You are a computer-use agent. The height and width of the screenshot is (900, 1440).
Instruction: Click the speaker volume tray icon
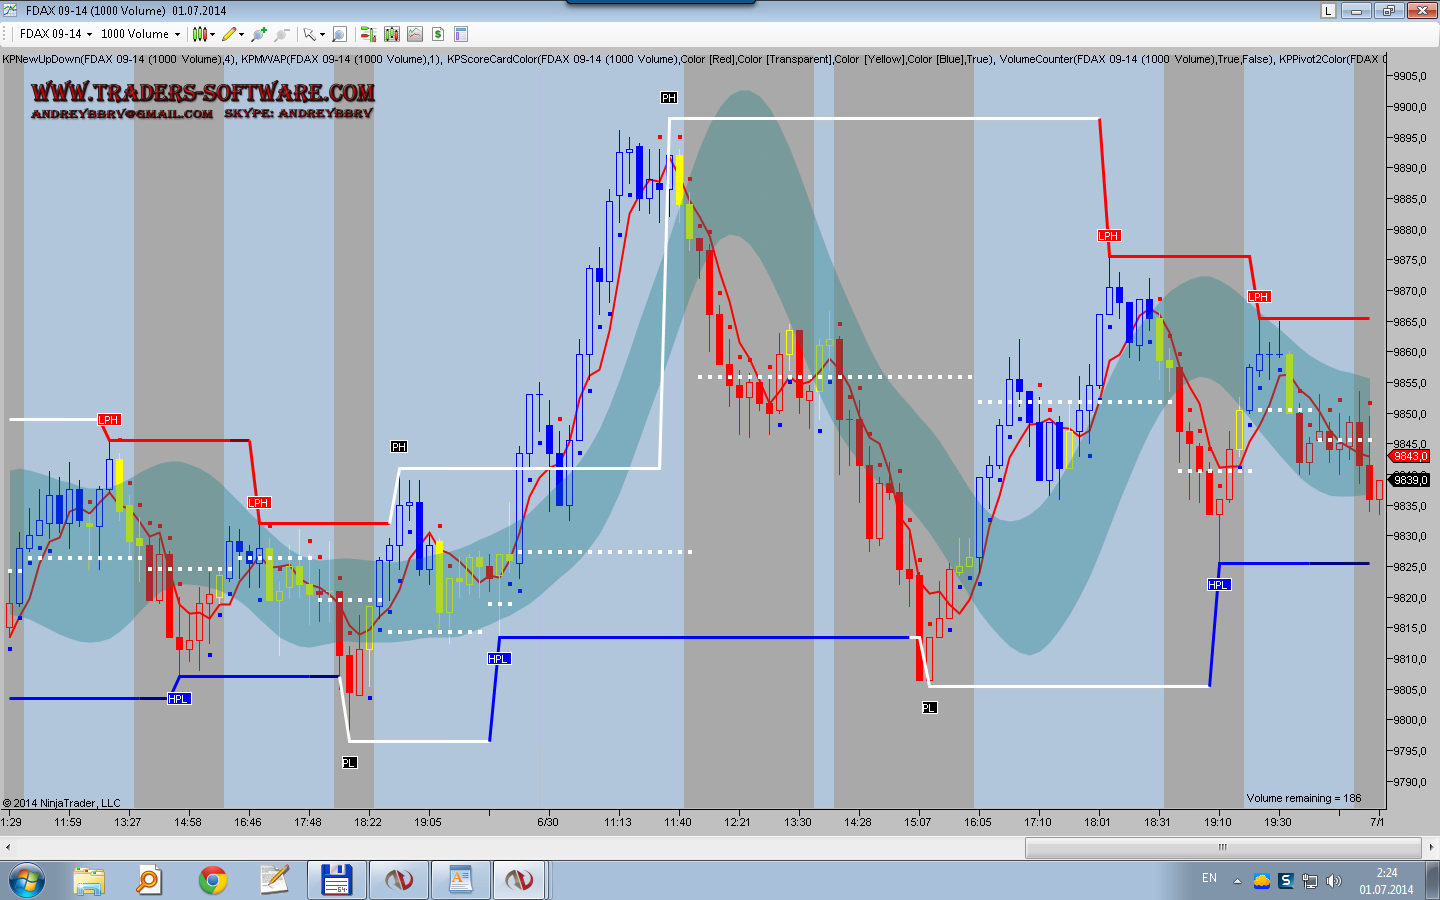[x=1333, y=881]
